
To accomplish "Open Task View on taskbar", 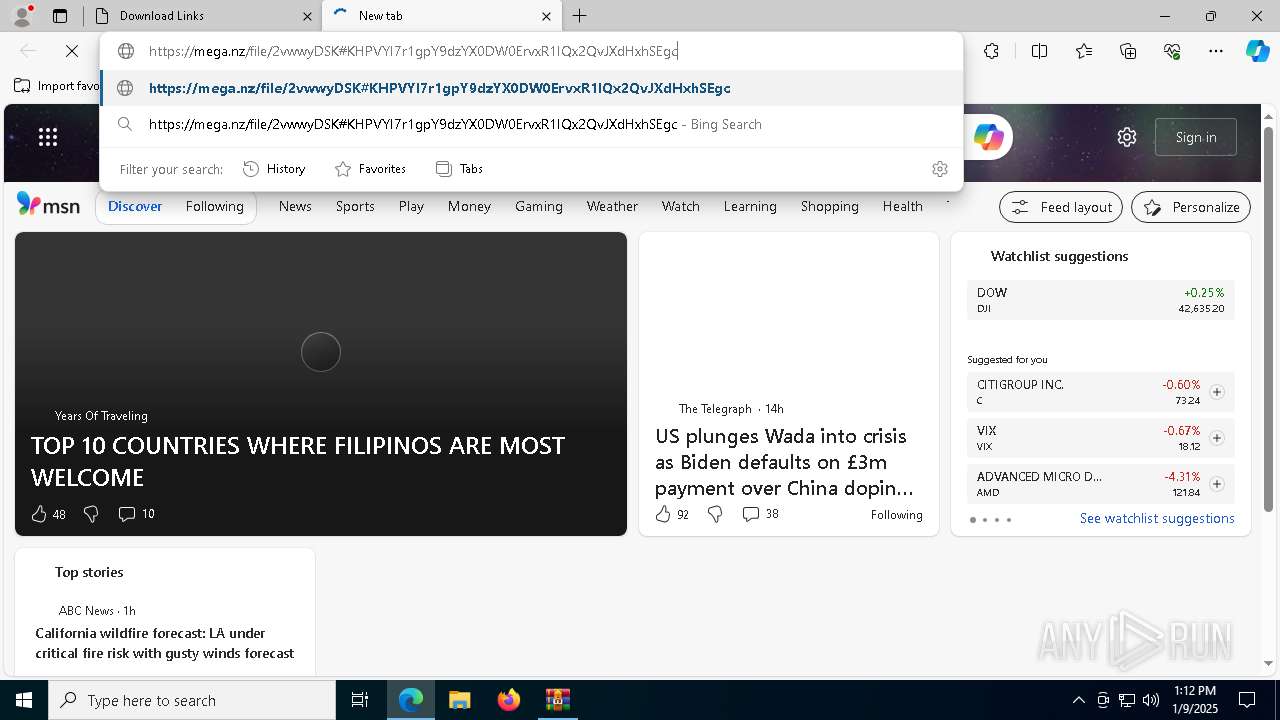I will click(x=360, y=700).
